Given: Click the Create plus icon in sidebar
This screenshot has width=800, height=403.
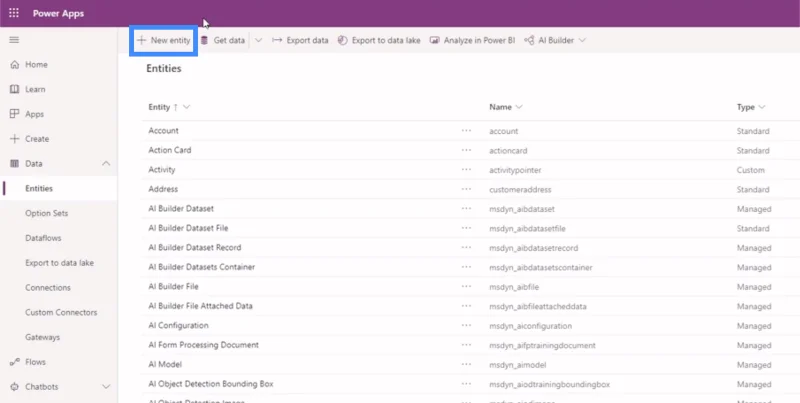Looking at the screenshot, I should (x=15, y=139).
